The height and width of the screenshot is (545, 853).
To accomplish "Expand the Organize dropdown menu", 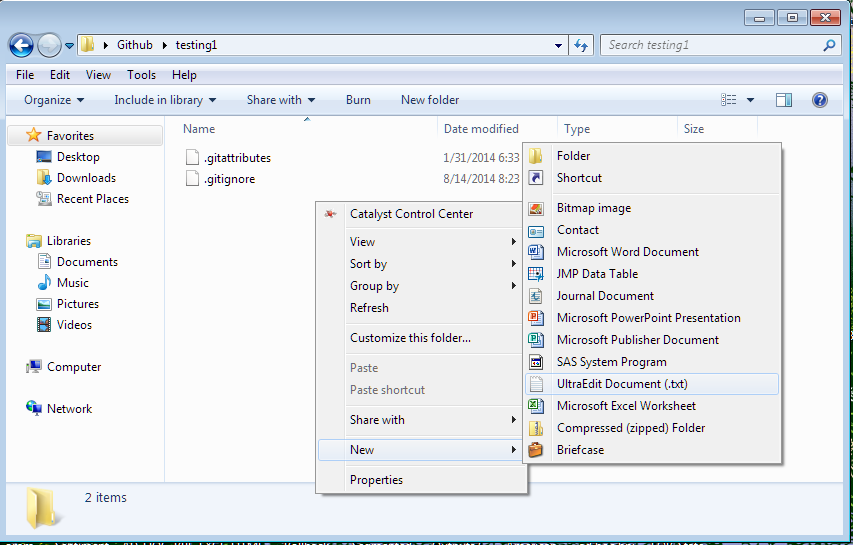I will click(x=54, y=100).
